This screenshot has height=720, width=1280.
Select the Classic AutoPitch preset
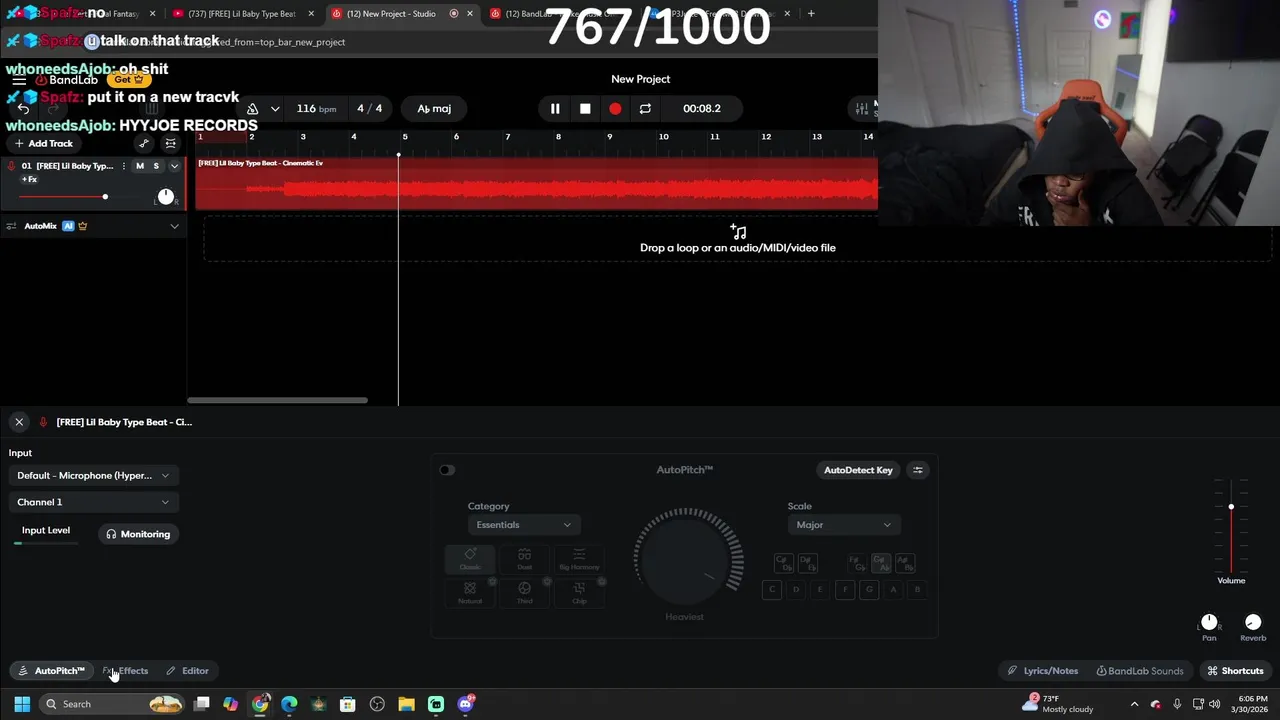tap(470, 560)
